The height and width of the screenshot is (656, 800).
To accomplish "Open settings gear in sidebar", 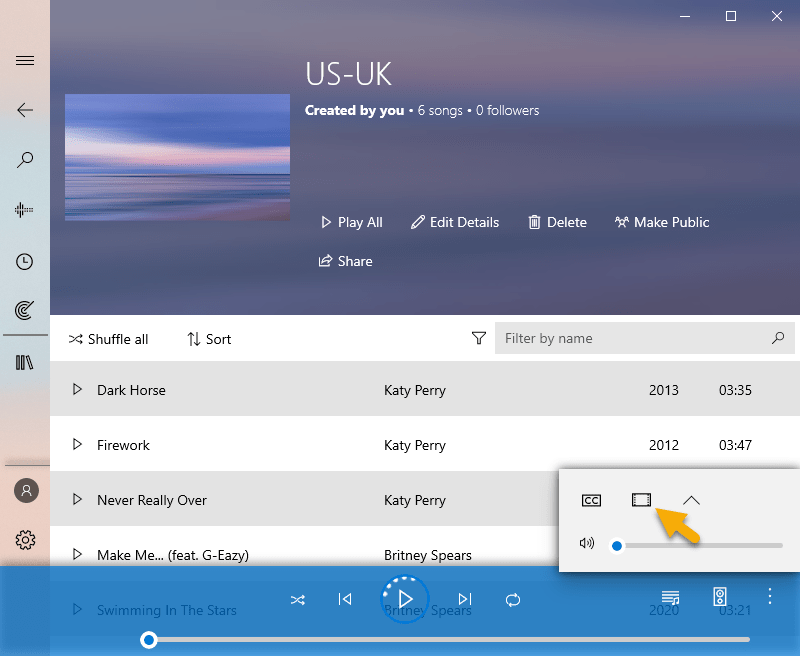I will pyautogui.click(x=25, y=540).
